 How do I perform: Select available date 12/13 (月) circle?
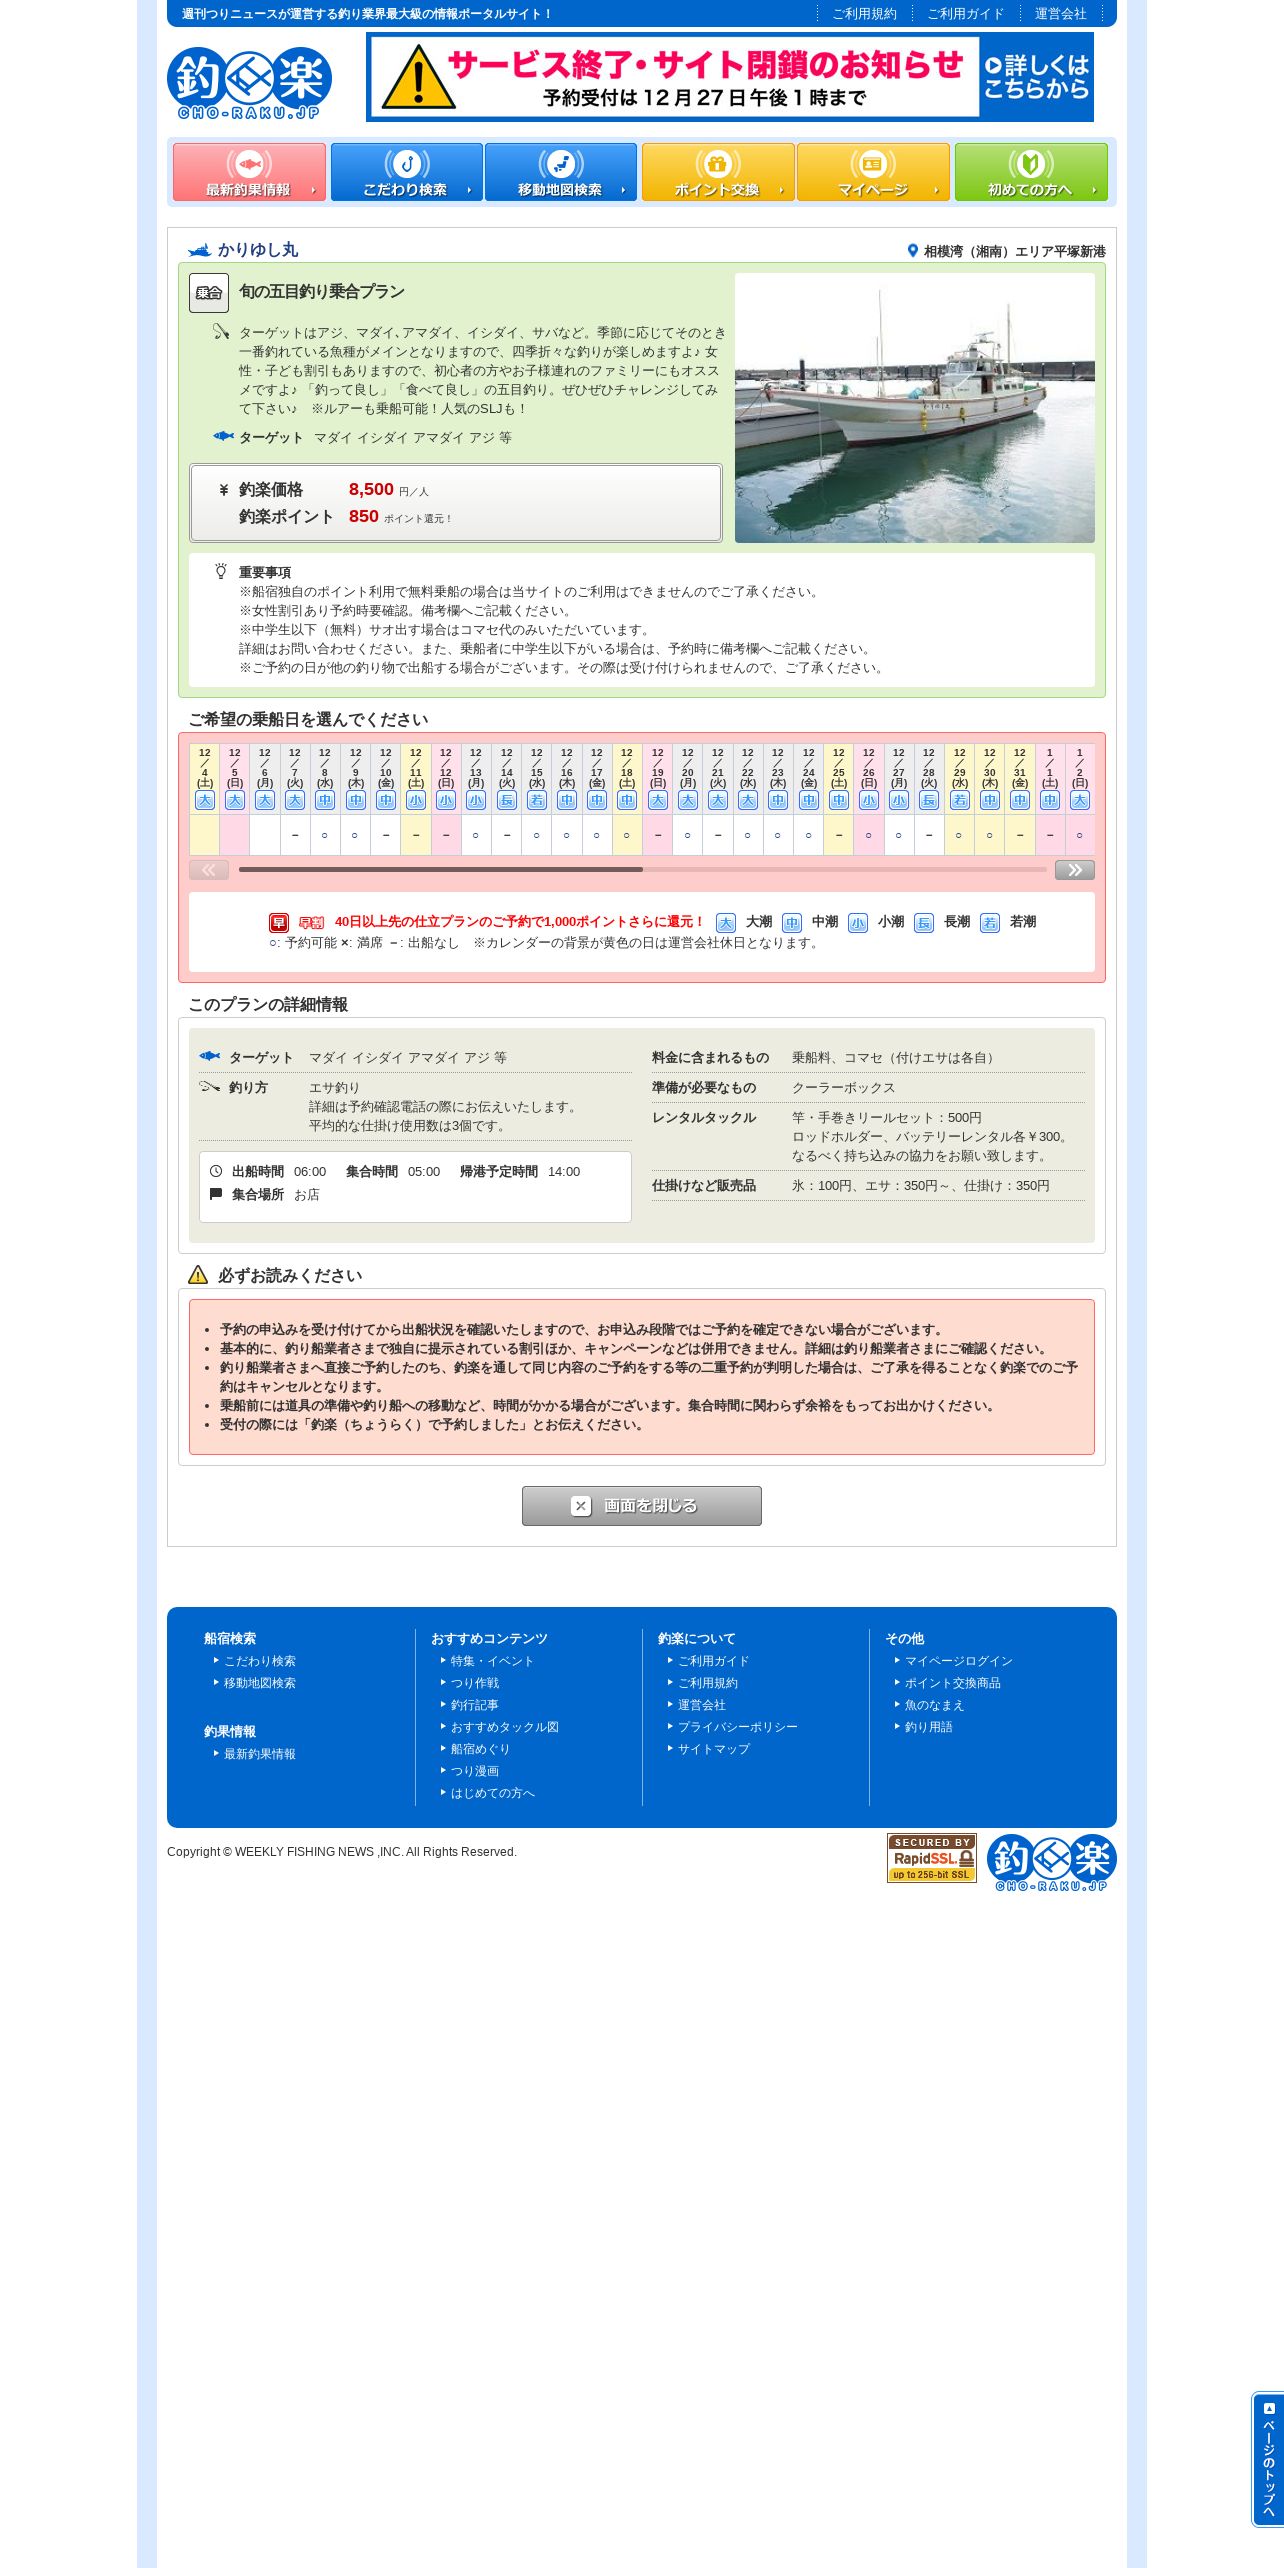point(475,835)
